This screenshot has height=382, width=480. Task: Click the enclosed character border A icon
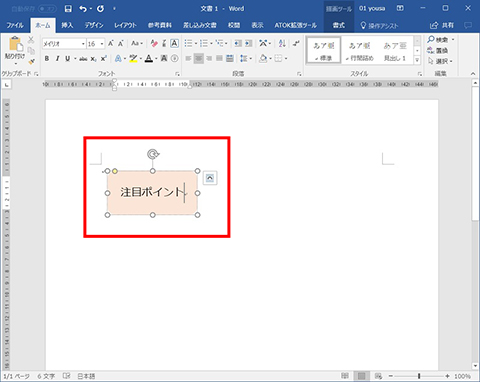(174, 43)
